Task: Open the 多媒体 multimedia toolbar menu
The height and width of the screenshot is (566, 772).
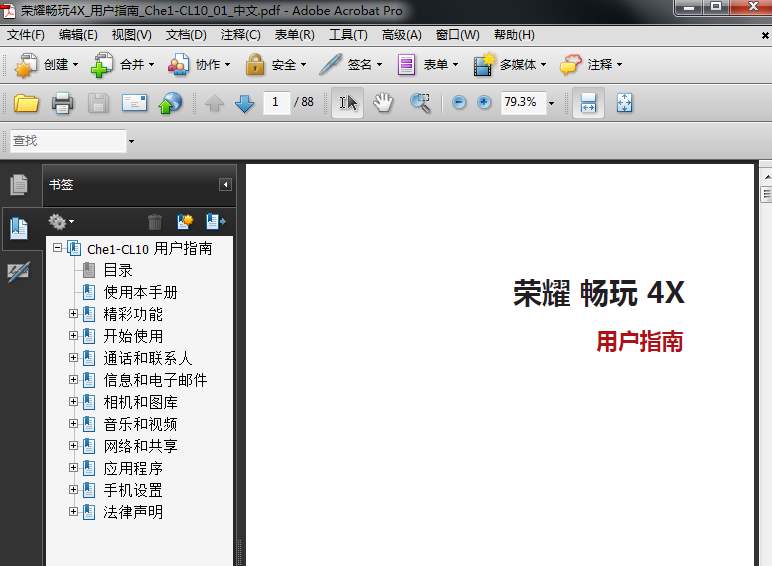Action: click(x=510, y=64)
